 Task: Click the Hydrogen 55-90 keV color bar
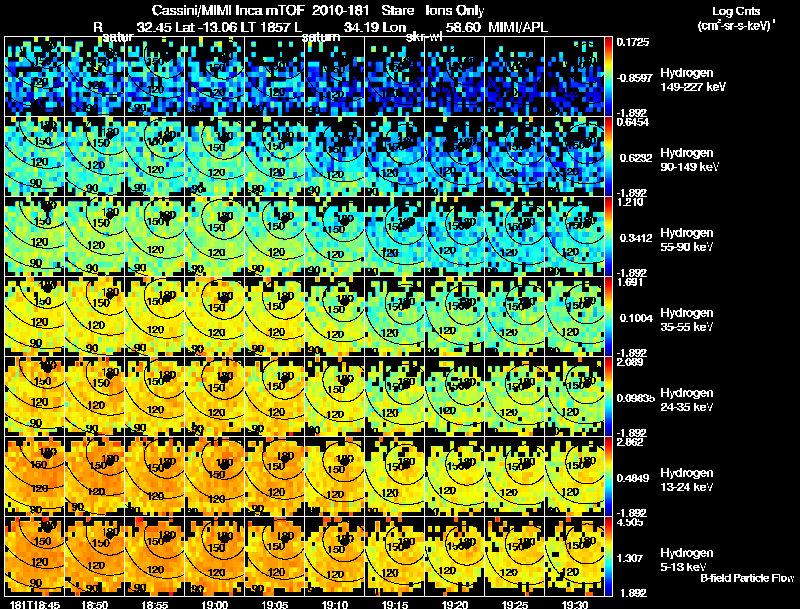(608, 237)
